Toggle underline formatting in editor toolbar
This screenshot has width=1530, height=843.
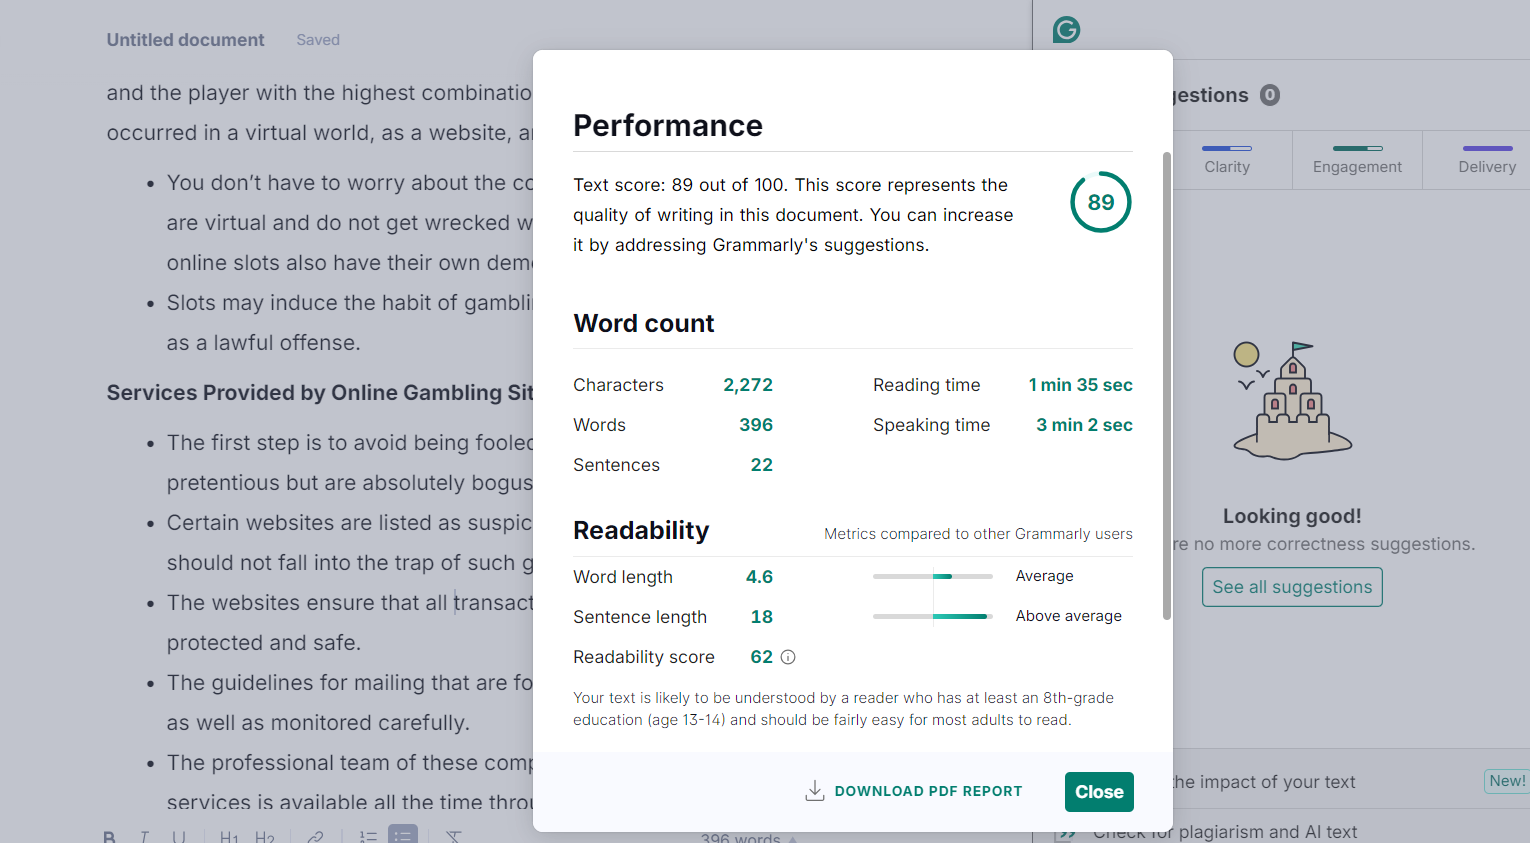[x=179, y=837]
